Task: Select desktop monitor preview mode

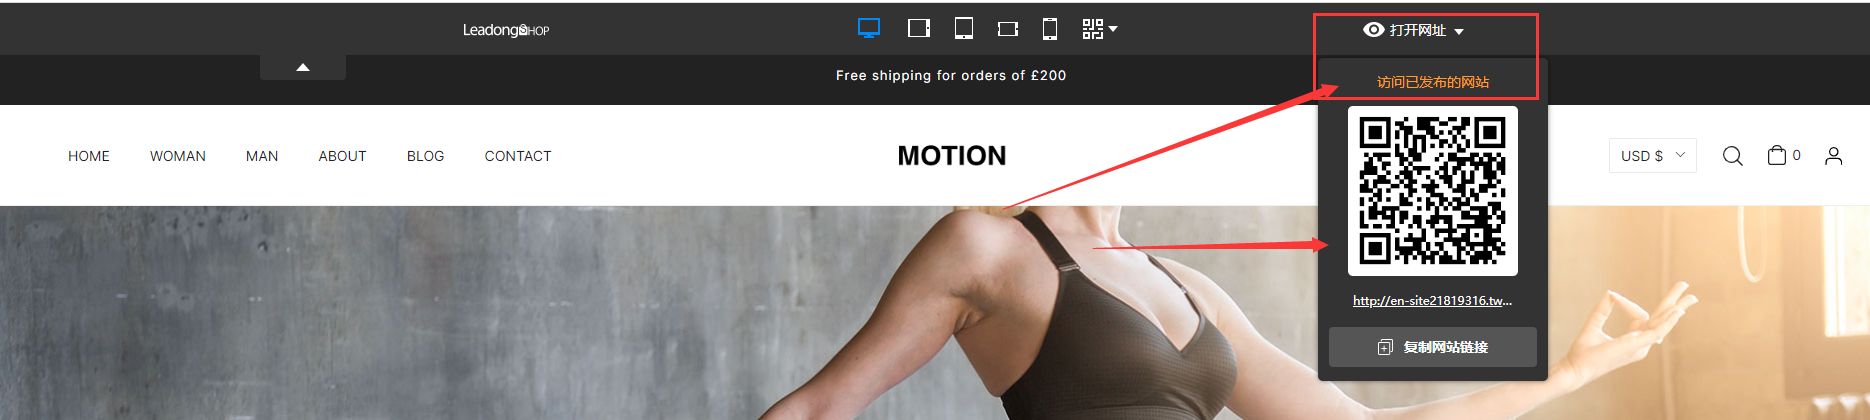Action: pyautogui.click(x=869, y=29)
